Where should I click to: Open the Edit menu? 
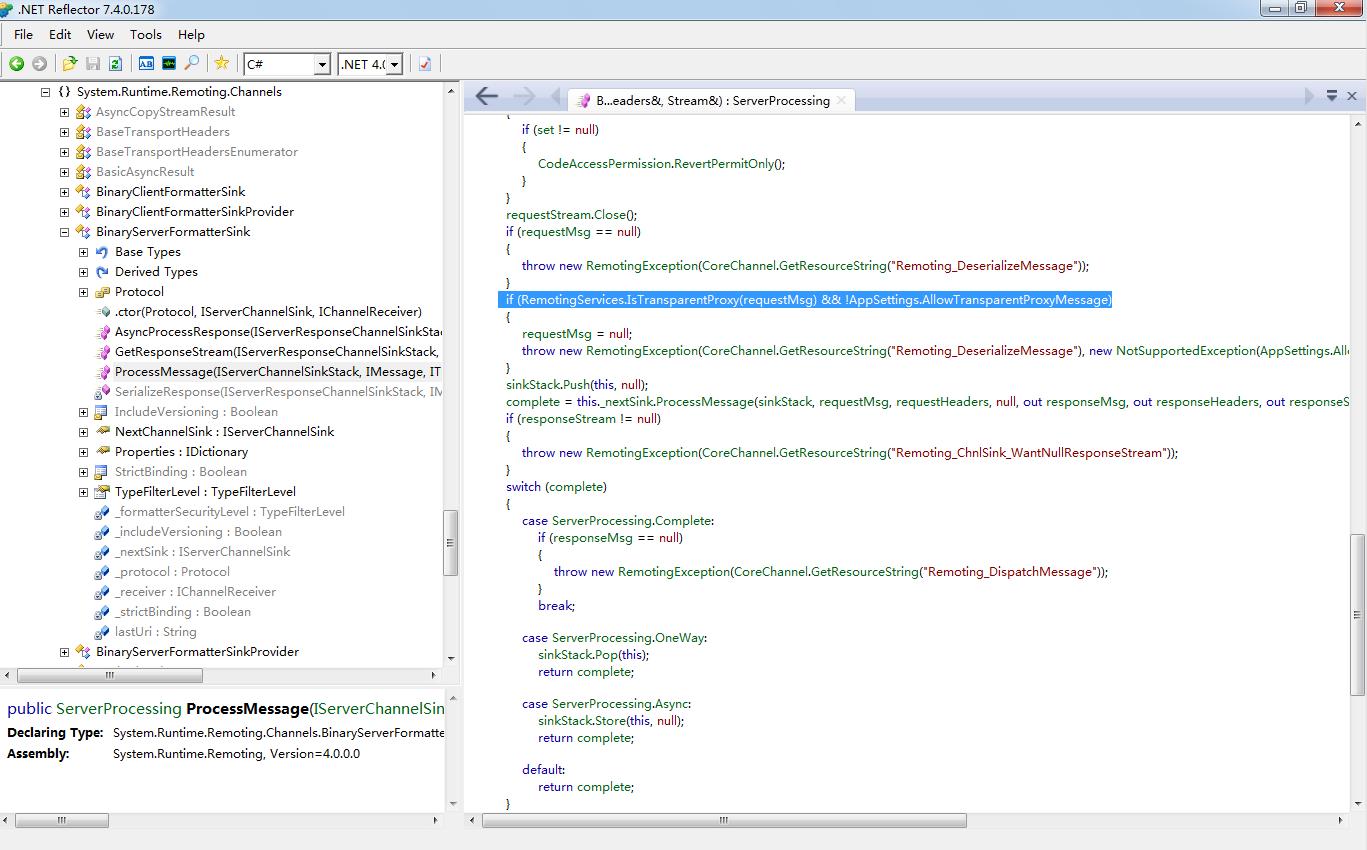(x=60, y=34)
